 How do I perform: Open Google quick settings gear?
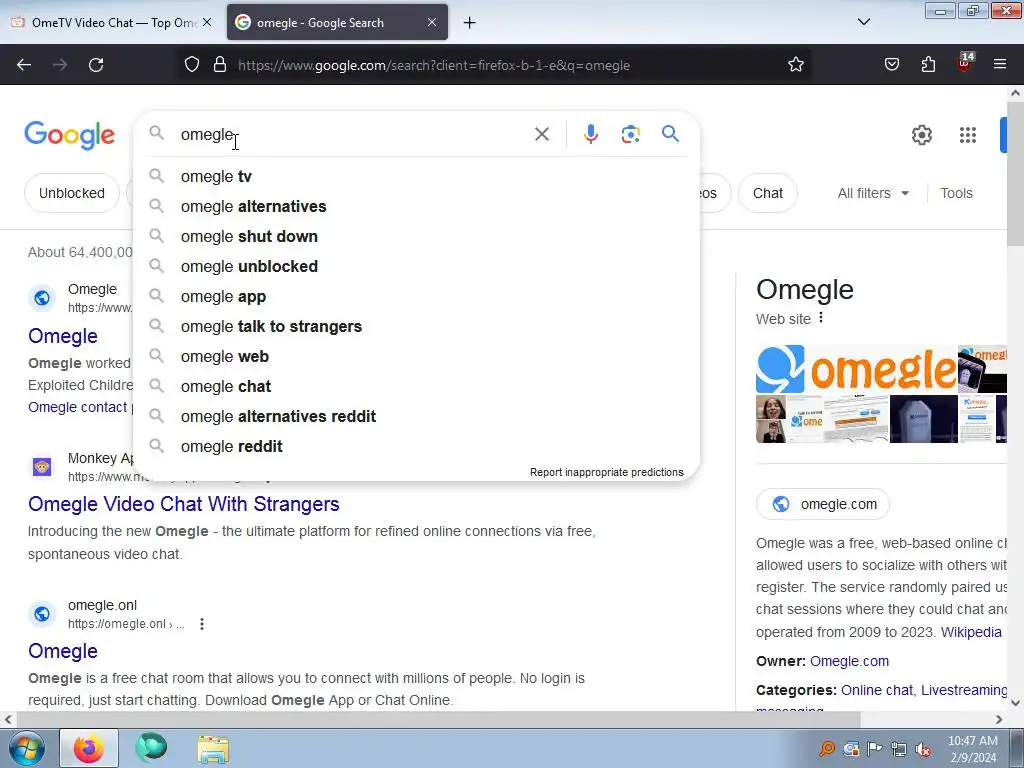921,135
